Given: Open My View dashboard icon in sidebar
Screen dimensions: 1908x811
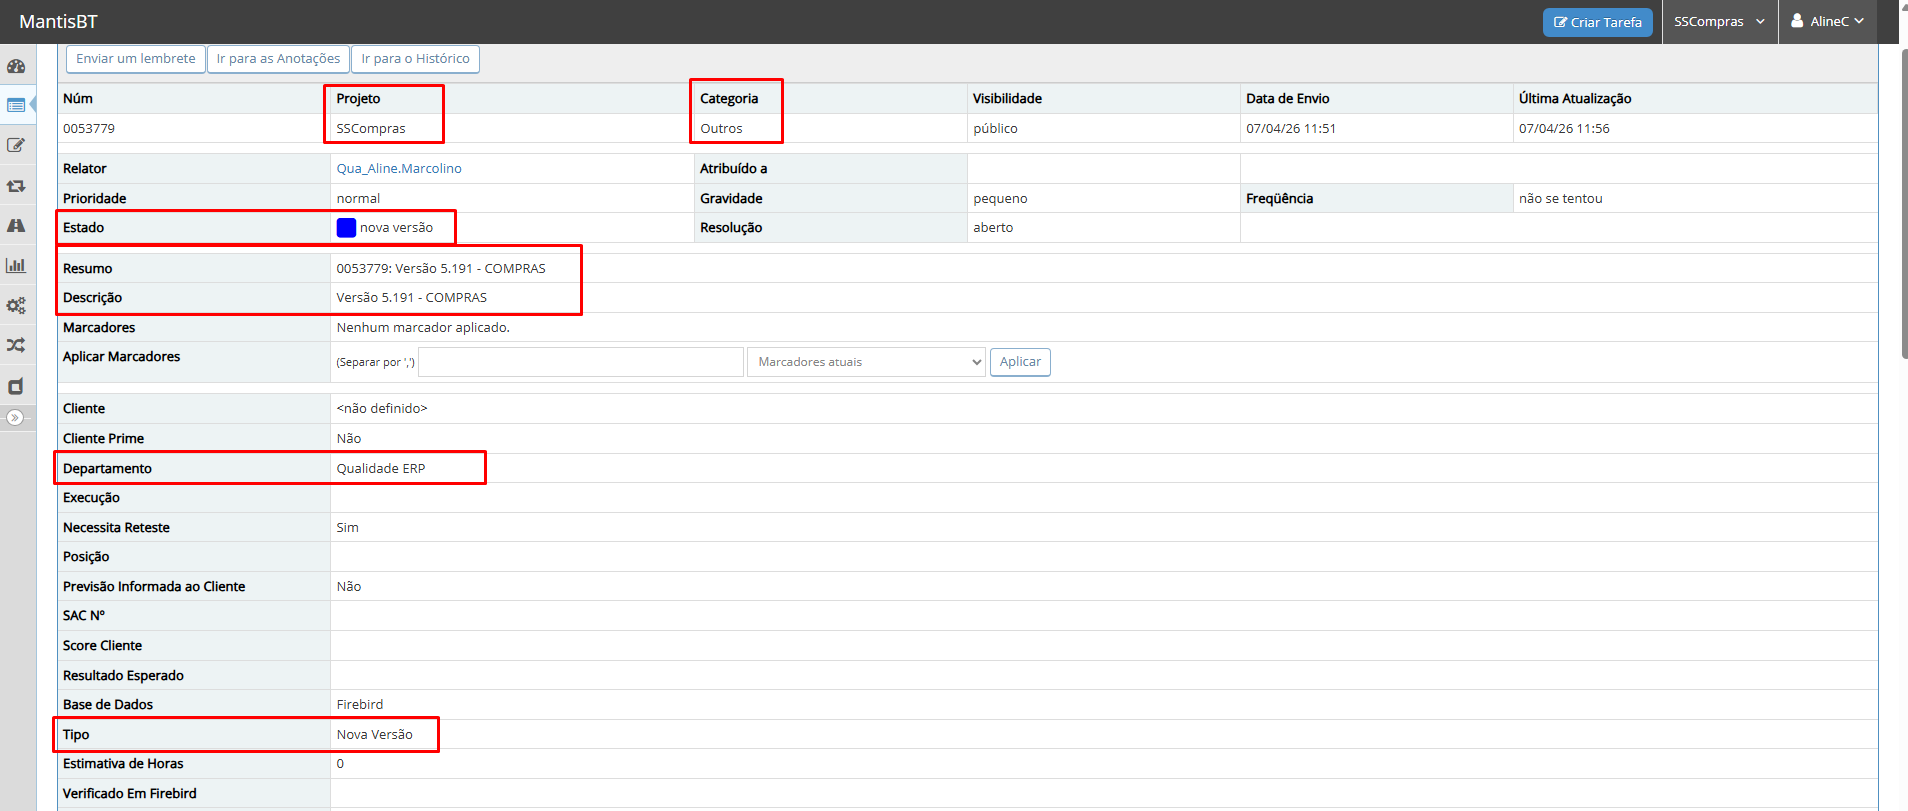Looking at the screenshot, I should tap(16, 66).
